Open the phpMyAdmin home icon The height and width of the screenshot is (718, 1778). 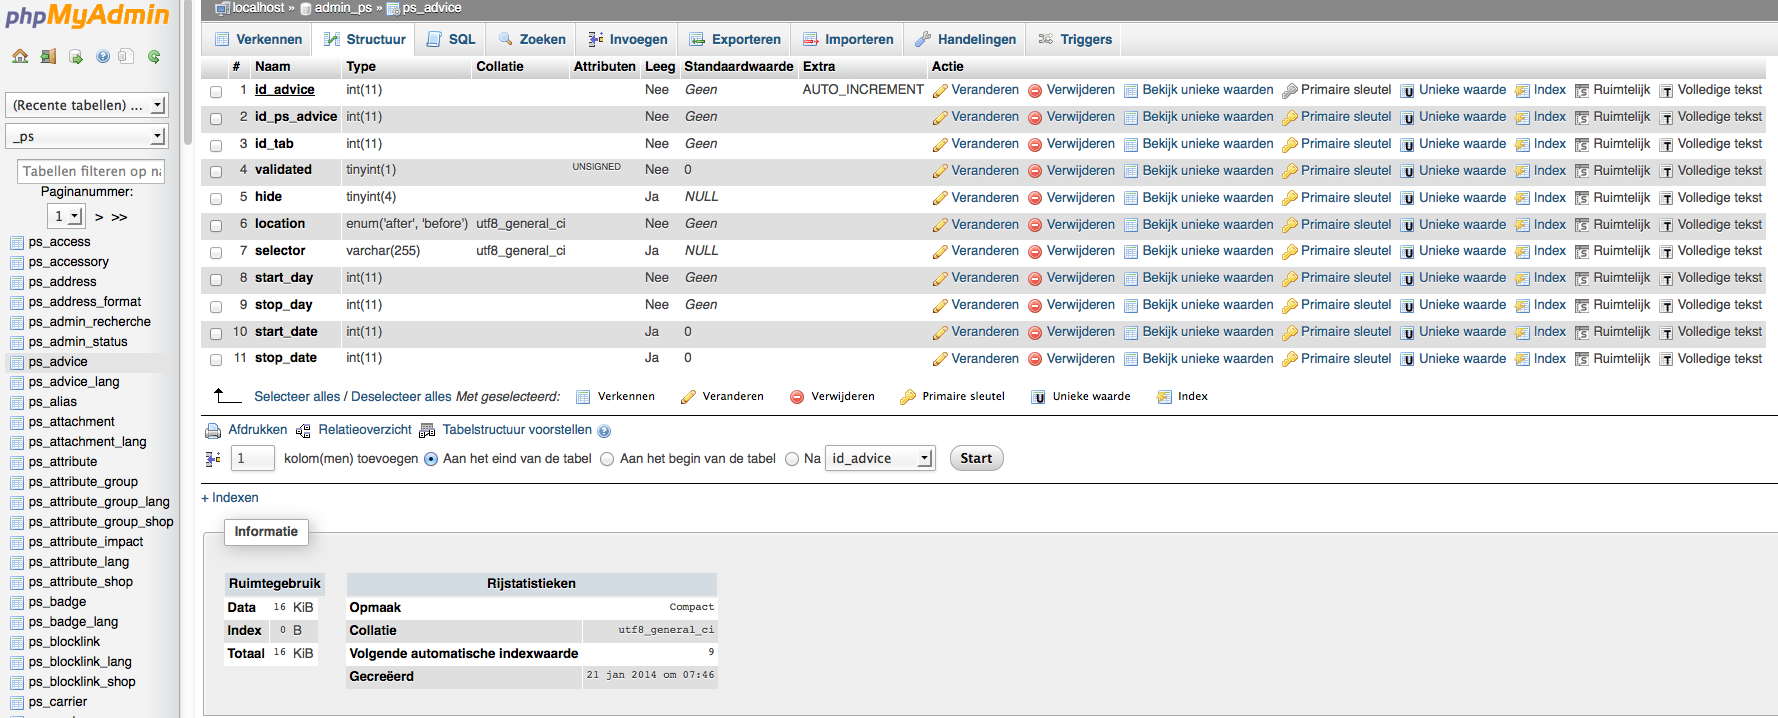(x=20, y=57)
